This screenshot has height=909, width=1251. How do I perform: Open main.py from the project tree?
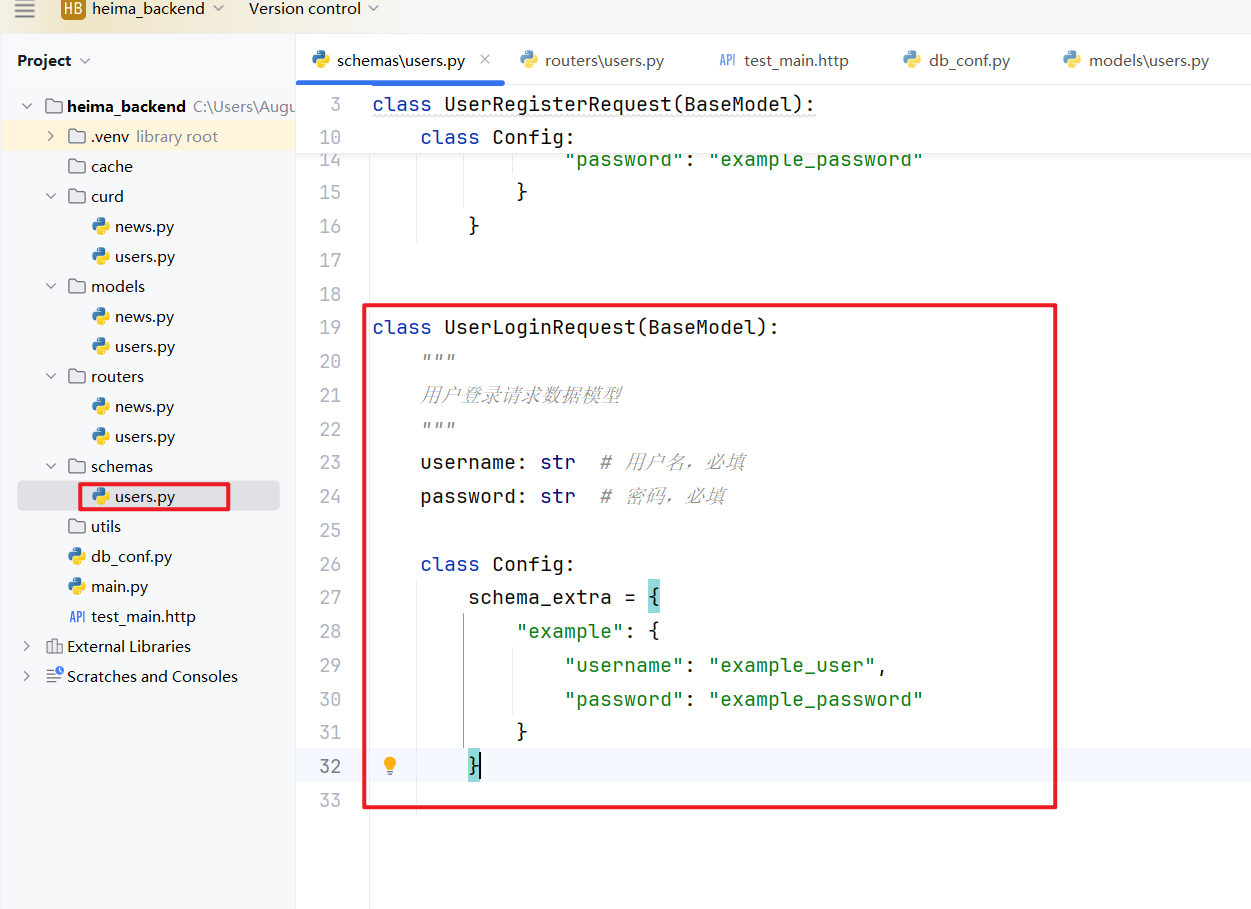[118, 587]
